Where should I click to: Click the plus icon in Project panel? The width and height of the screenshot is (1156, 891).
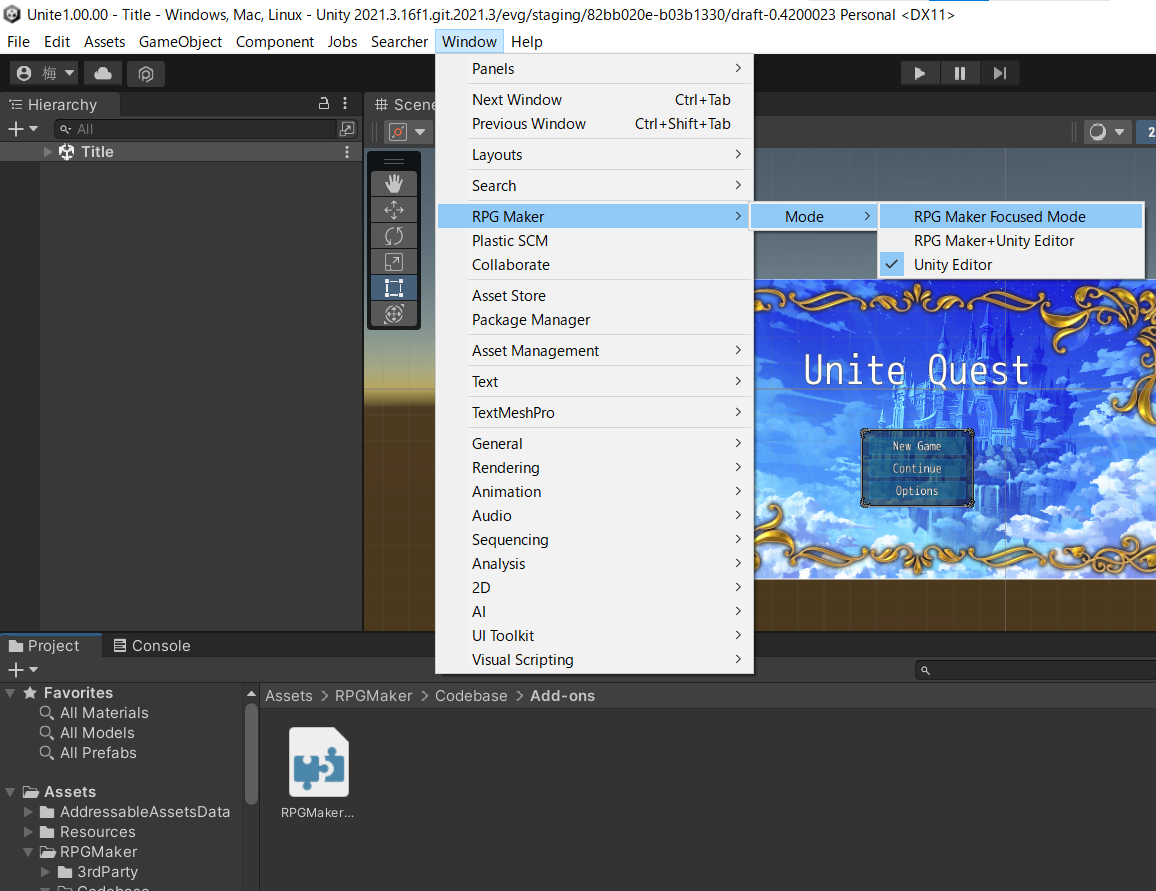(15, 670)
